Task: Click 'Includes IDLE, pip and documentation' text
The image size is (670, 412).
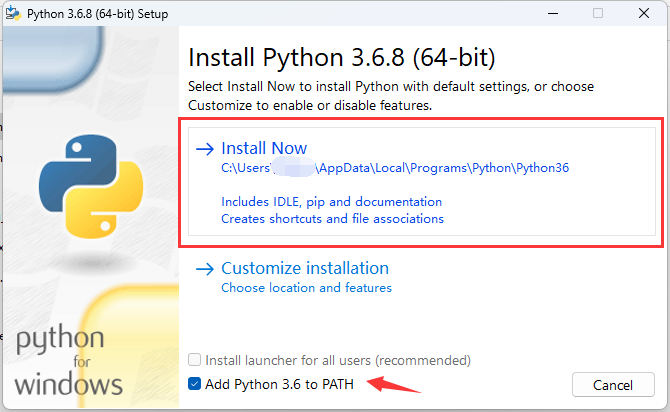Action: point(332,202)
